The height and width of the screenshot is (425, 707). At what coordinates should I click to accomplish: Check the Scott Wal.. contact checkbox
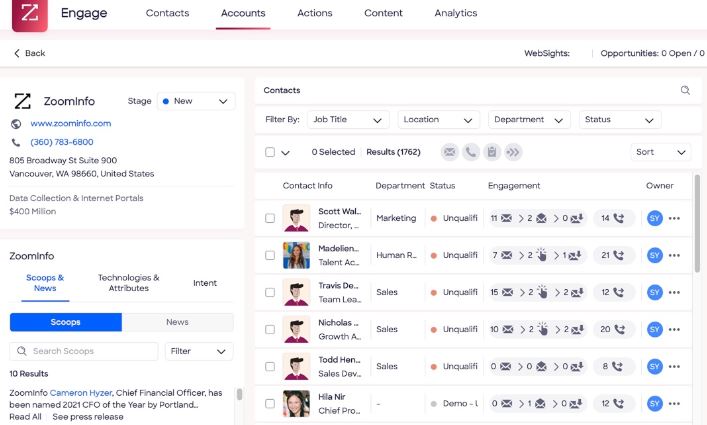(270, 218)
